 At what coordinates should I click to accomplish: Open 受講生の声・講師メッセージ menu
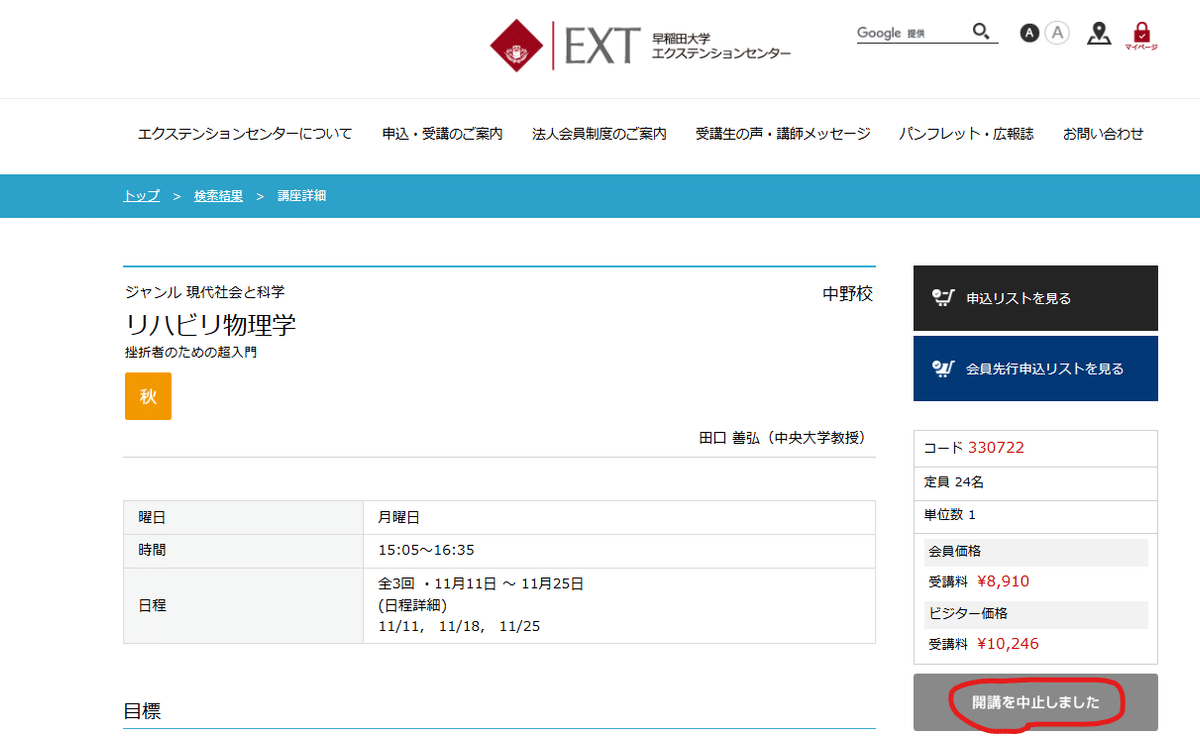pos(783,134)
